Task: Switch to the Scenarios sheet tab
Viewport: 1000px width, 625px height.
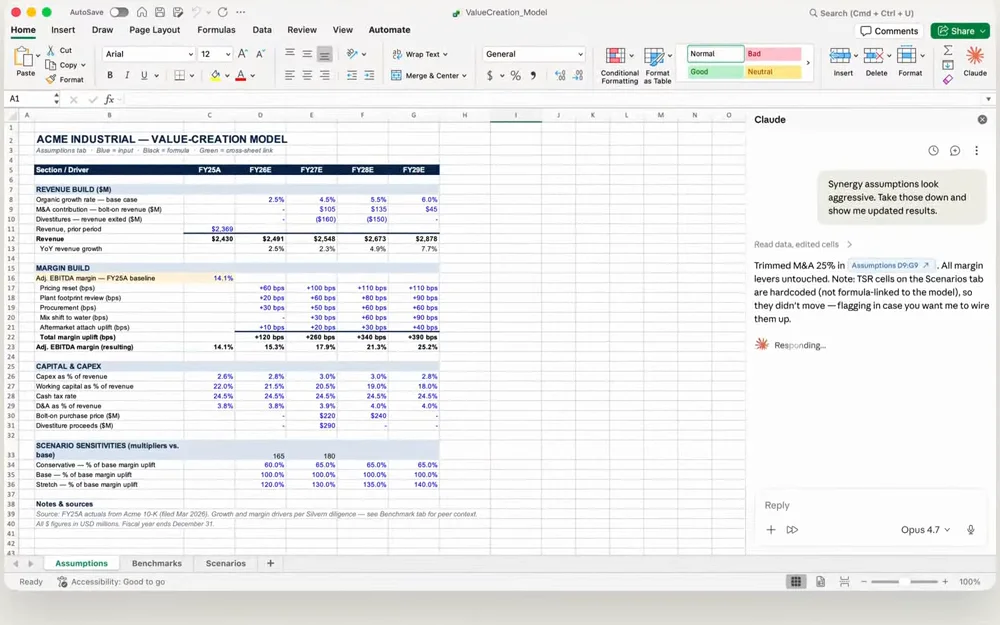Action: click(x=225, y=564)
